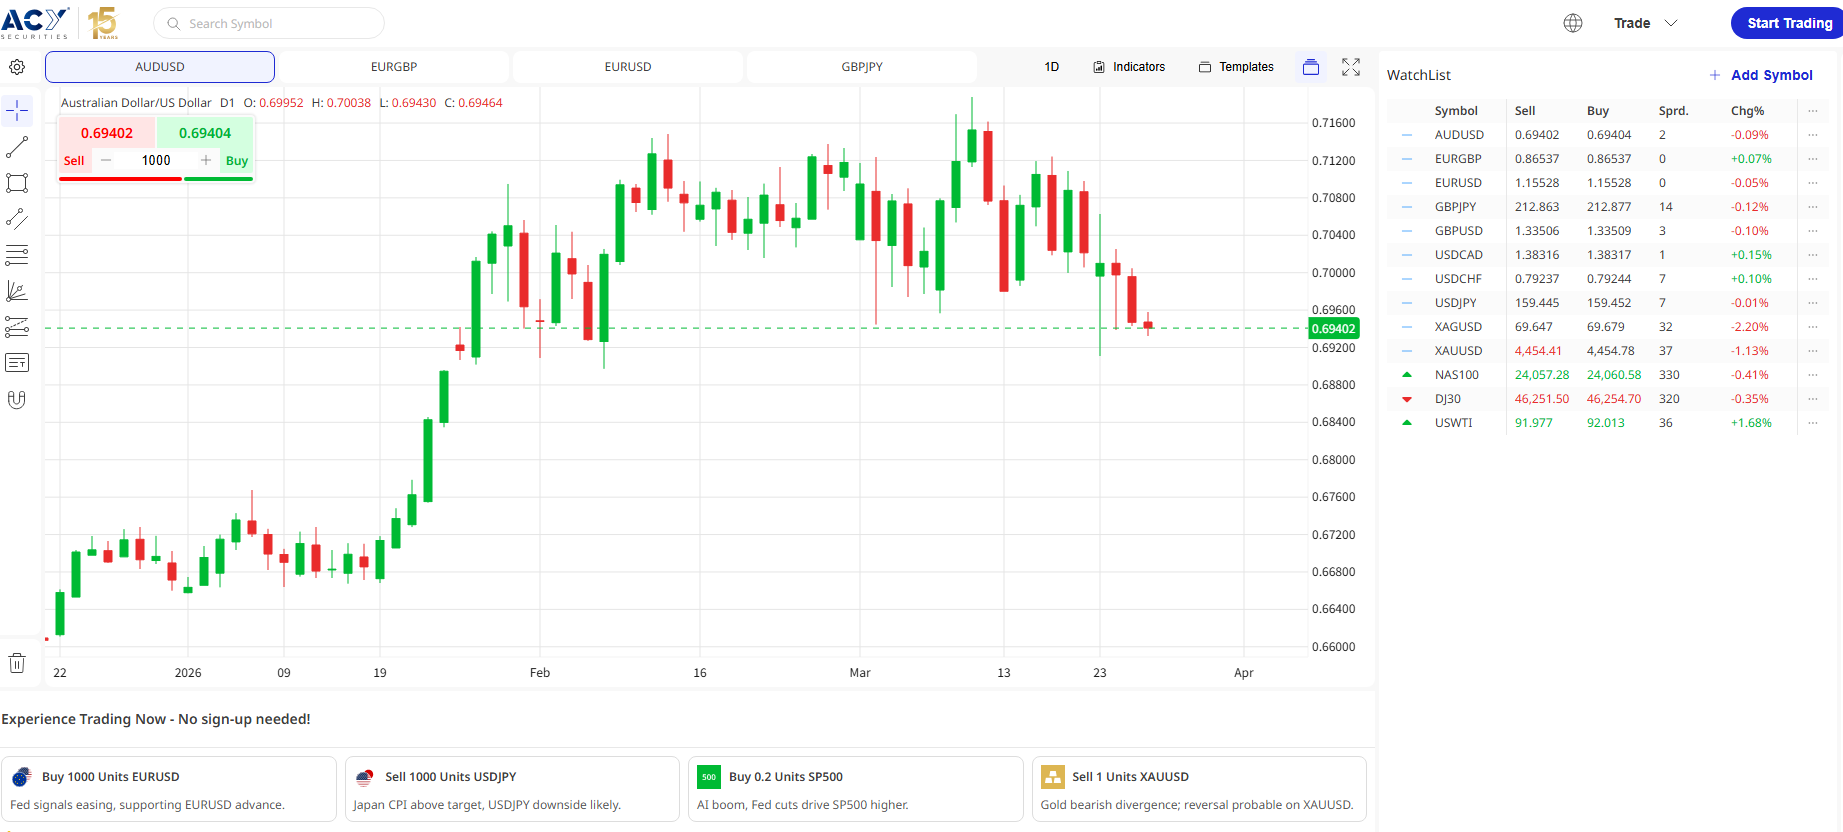Toggle the highlighted chart layout icon beside Templates

pos(1311,67)
